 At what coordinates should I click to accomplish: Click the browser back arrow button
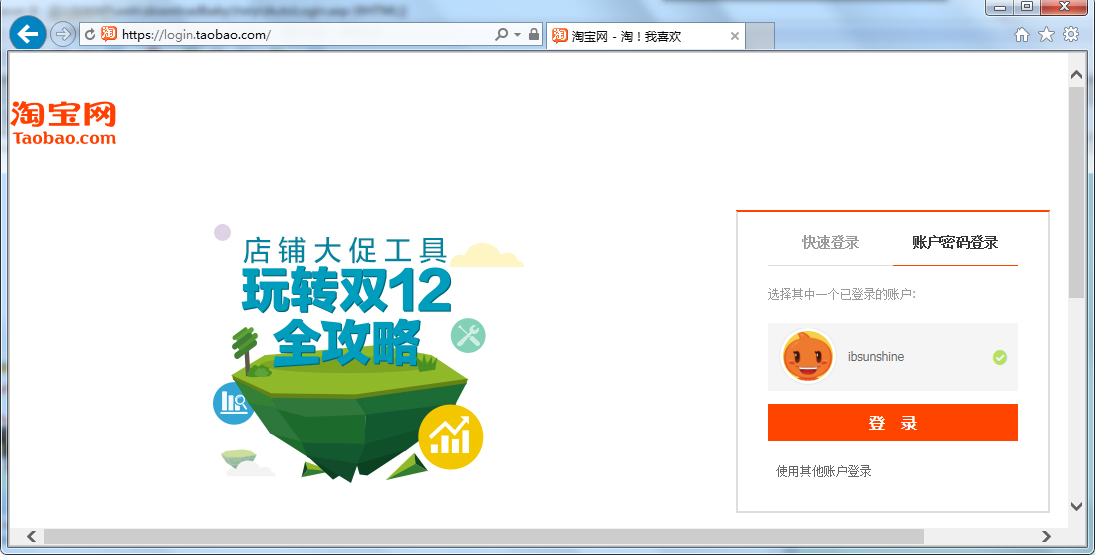pos(28,34)
